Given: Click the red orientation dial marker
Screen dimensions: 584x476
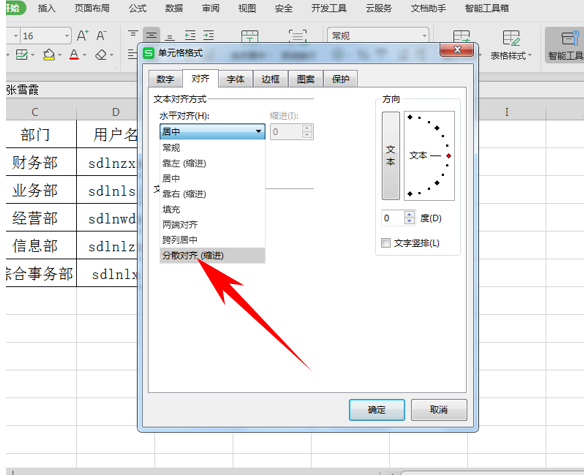Looking at the screenshot, I should pyautogui.click(x=449, y=156).
